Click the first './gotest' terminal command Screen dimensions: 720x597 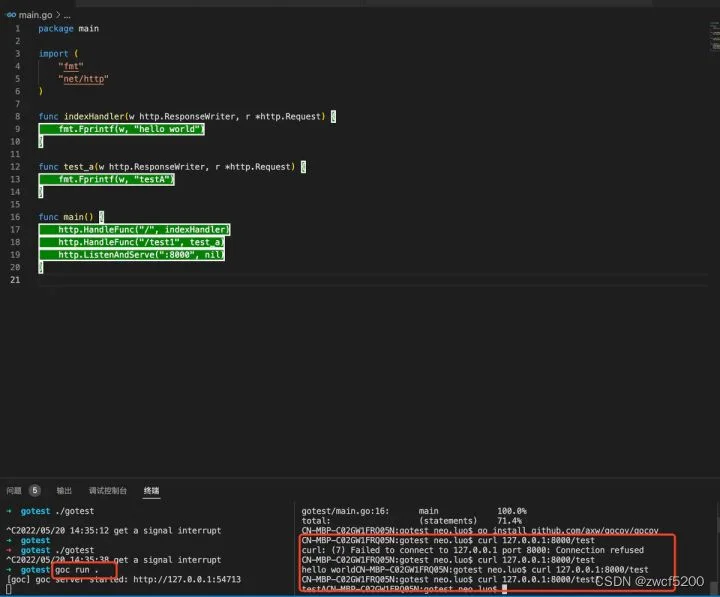pos(74,511)
